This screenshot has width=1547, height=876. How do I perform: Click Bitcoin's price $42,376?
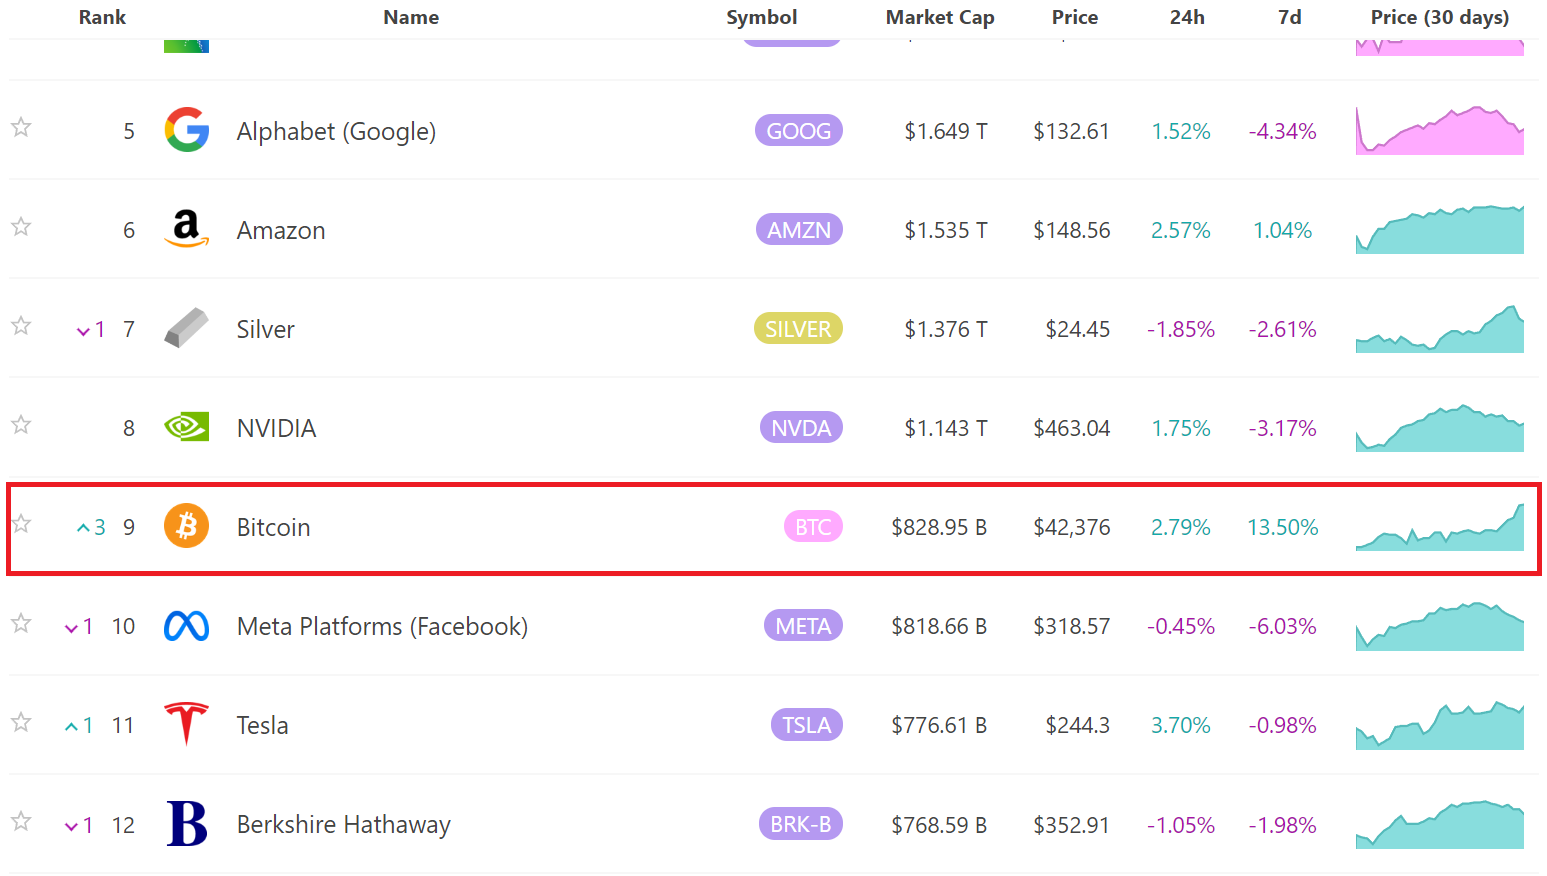[x=1072, y=527]
